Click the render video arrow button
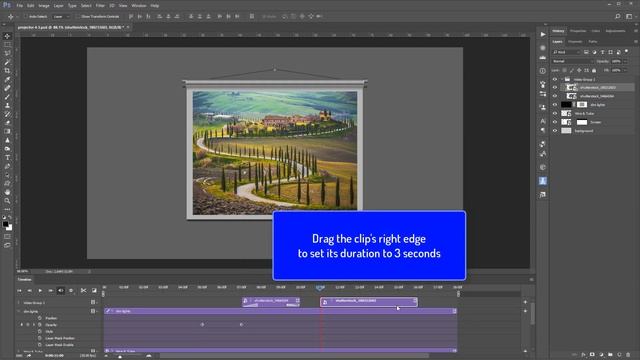This screenshot has width=640, height=360. click(29, 356)
